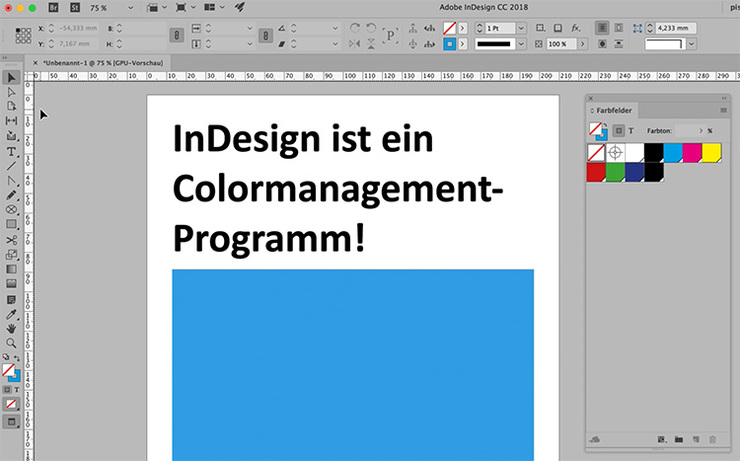Click the rotate 90° clockwise icon
This screenshot has height=461, width=740.
pos(355,28)
